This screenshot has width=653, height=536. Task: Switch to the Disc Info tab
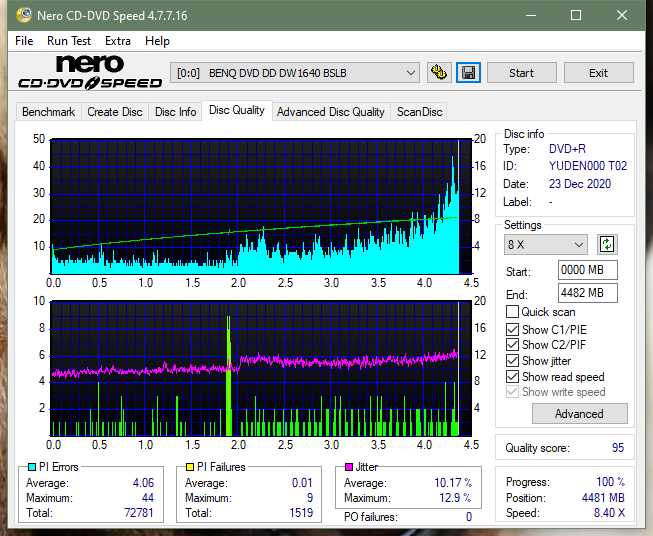click(x=175, y=112)
